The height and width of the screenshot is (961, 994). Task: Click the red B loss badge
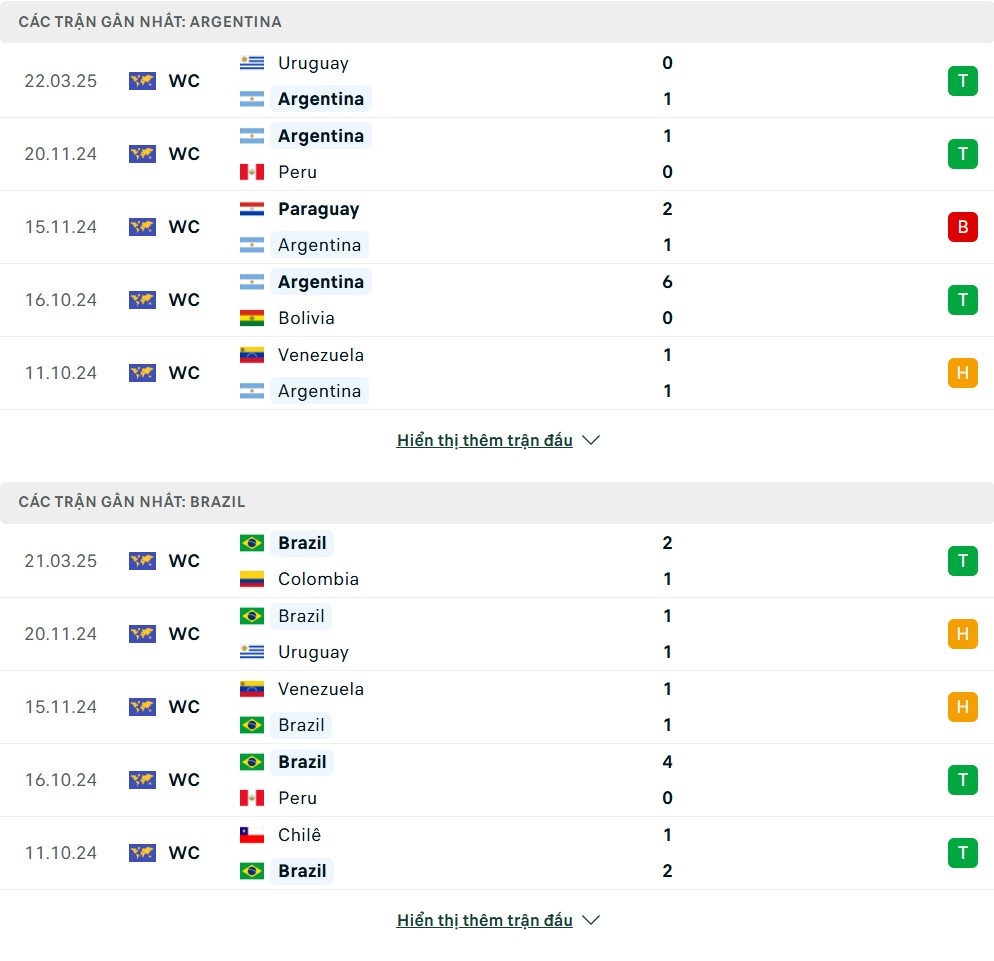[x=962, y=227]
